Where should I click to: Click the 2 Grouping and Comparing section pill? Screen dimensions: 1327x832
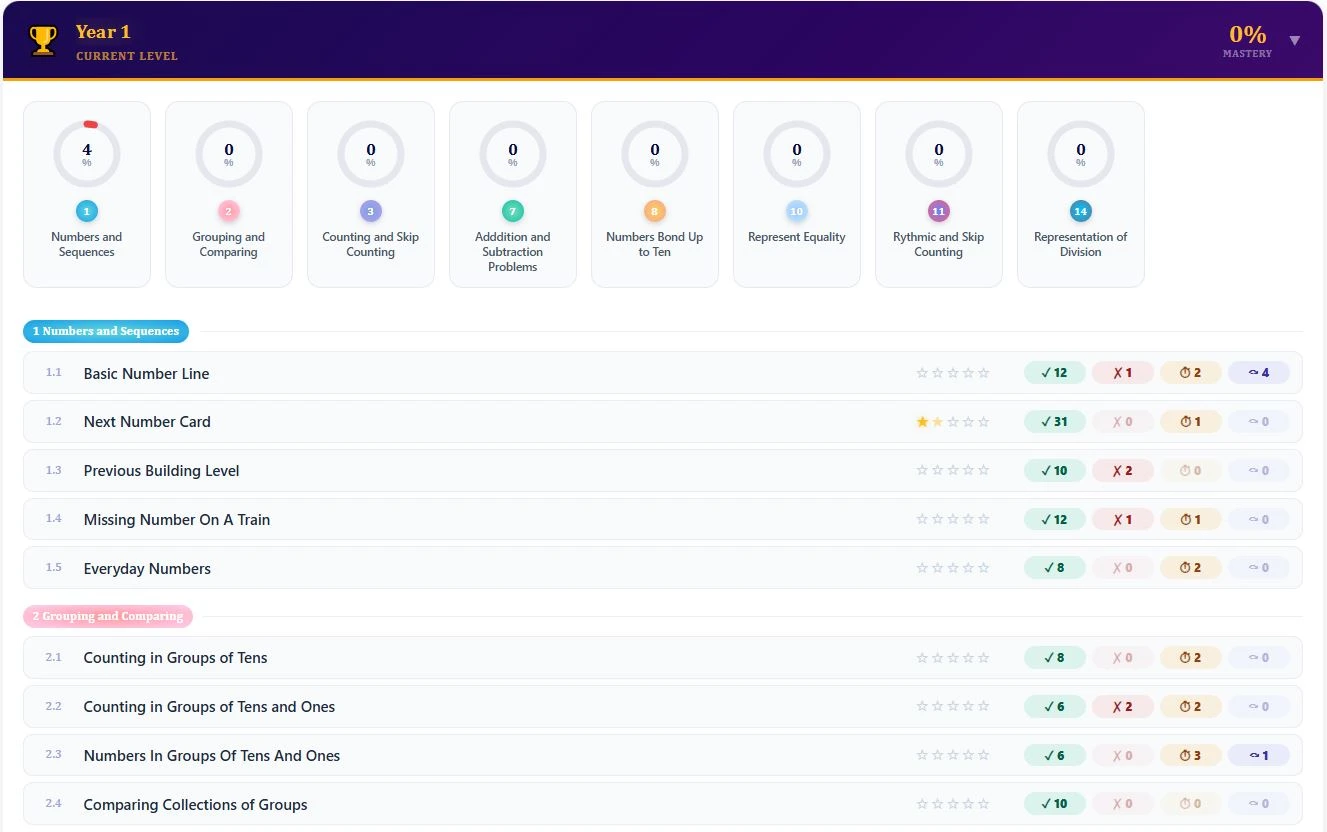pyautogui.click(x=108, y=616)
